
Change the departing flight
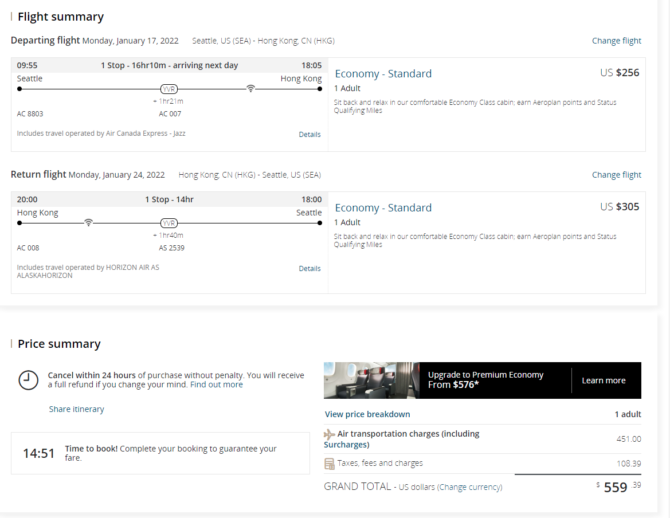(x=616, y=41)
